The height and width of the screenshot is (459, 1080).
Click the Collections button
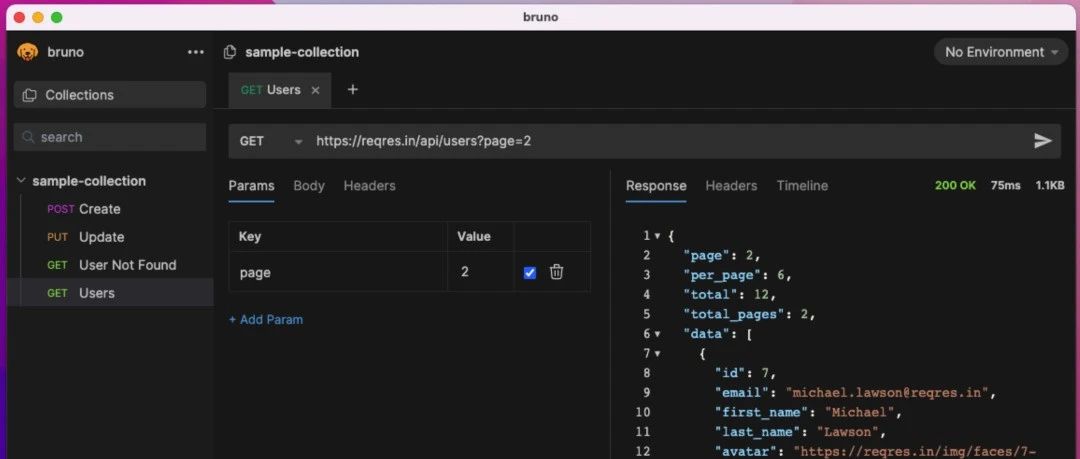point(110,95)
